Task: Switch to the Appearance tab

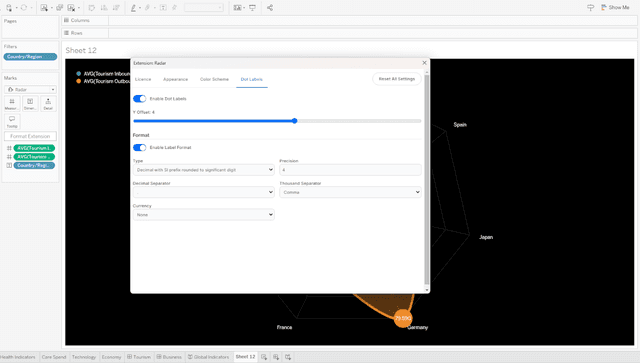Action: pyautogui.click(x=176, y=79)
